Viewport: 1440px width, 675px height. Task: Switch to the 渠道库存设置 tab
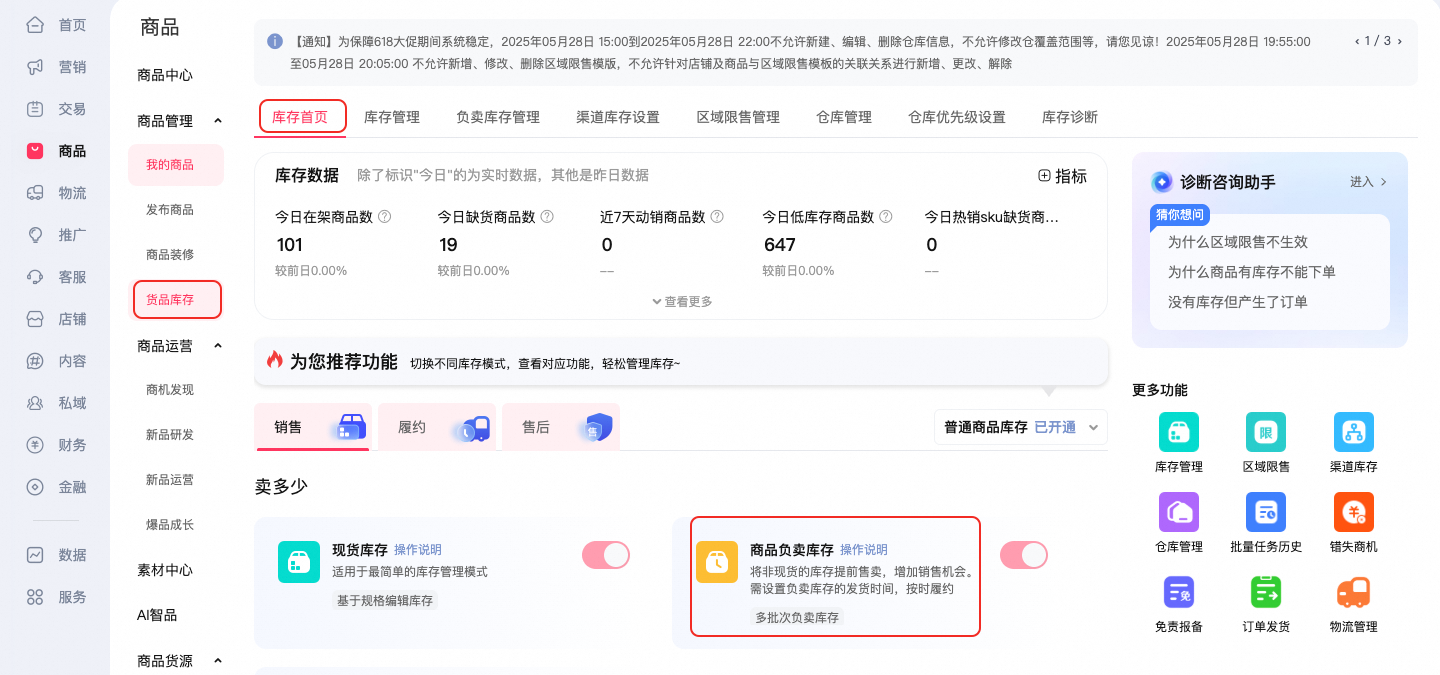pos(618,117)
